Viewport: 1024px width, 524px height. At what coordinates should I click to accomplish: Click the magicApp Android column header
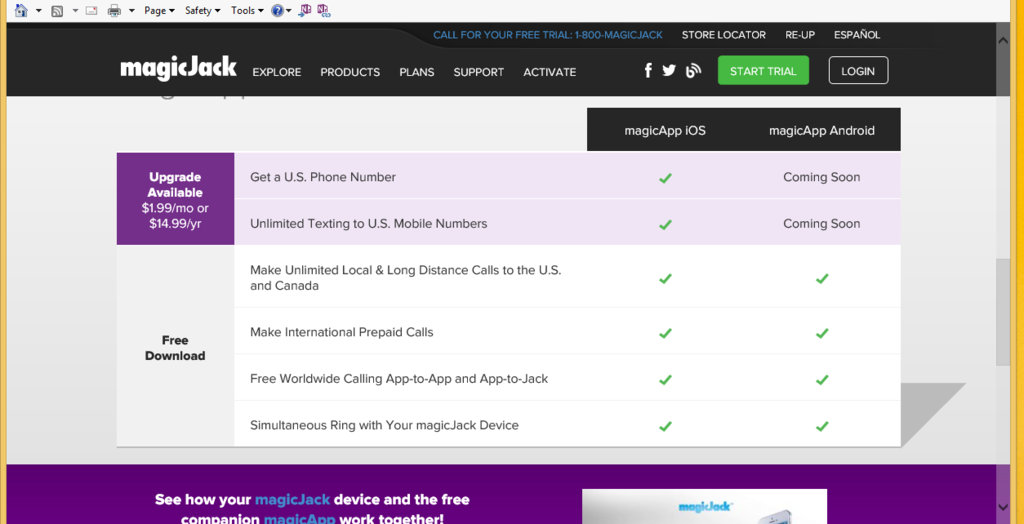[x=822, y=131]
